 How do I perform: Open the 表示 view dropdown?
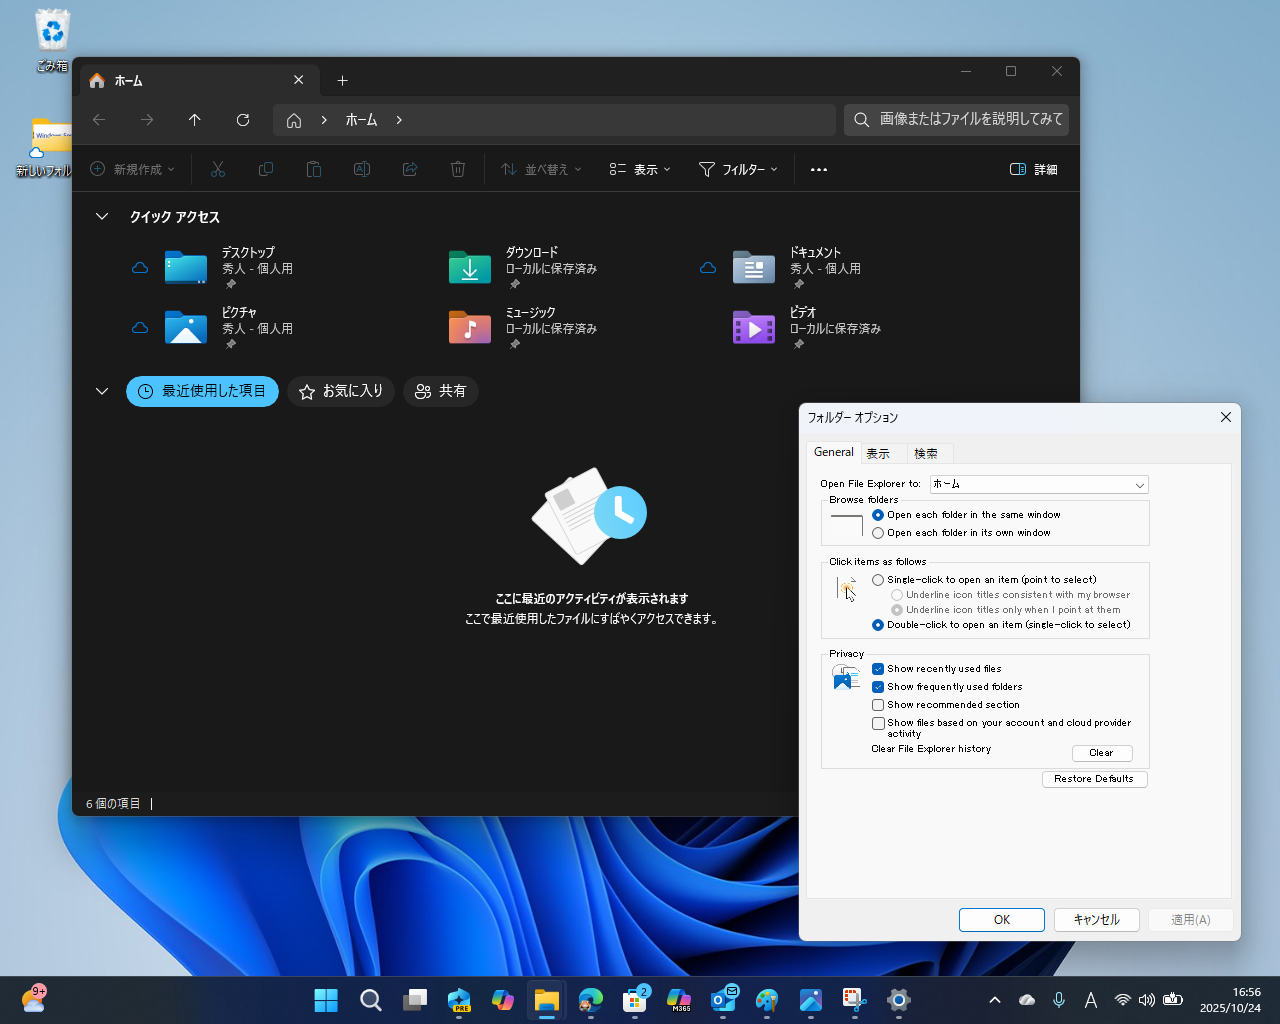(x=640, y=170)
